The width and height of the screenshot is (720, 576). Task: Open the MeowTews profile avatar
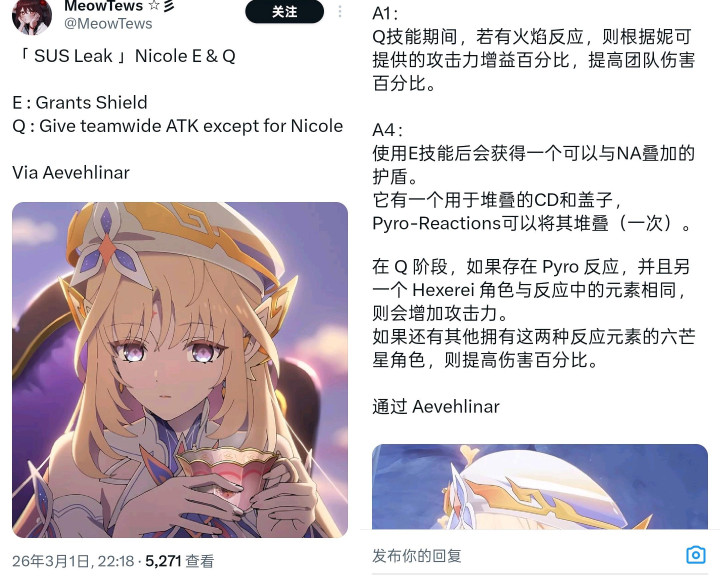click(x=32, y=17)
